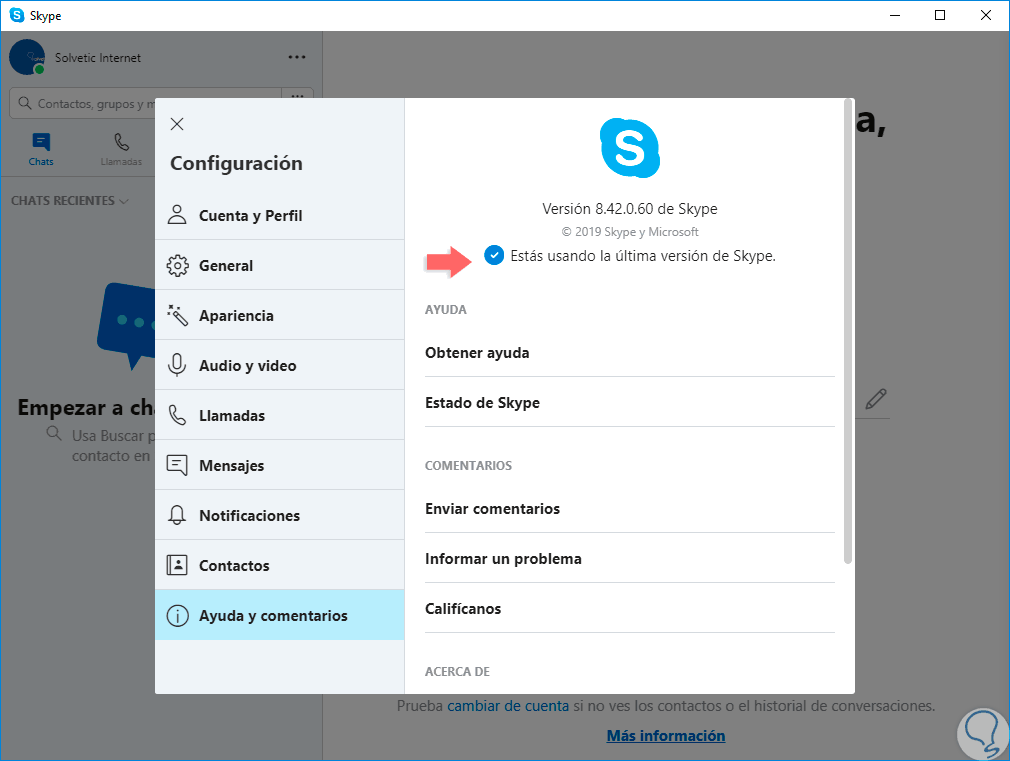Open Llamadas settings in Configuración

tap(280, 415)
